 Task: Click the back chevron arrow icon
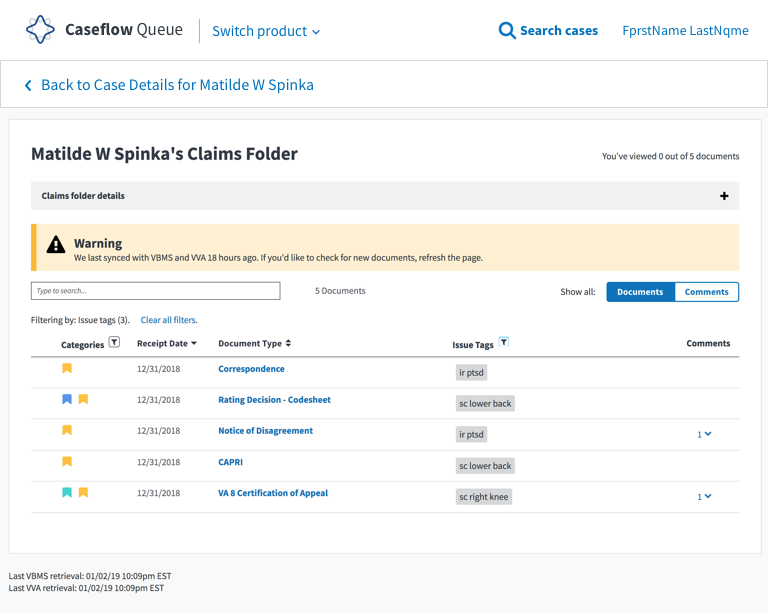[x=28, y=85]
